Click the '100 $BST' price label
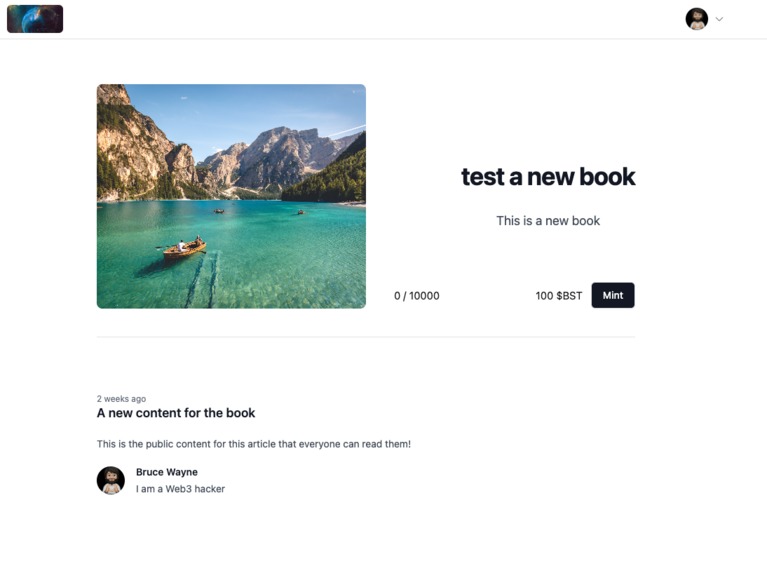 pyautogui.click(x=559, y=296)
